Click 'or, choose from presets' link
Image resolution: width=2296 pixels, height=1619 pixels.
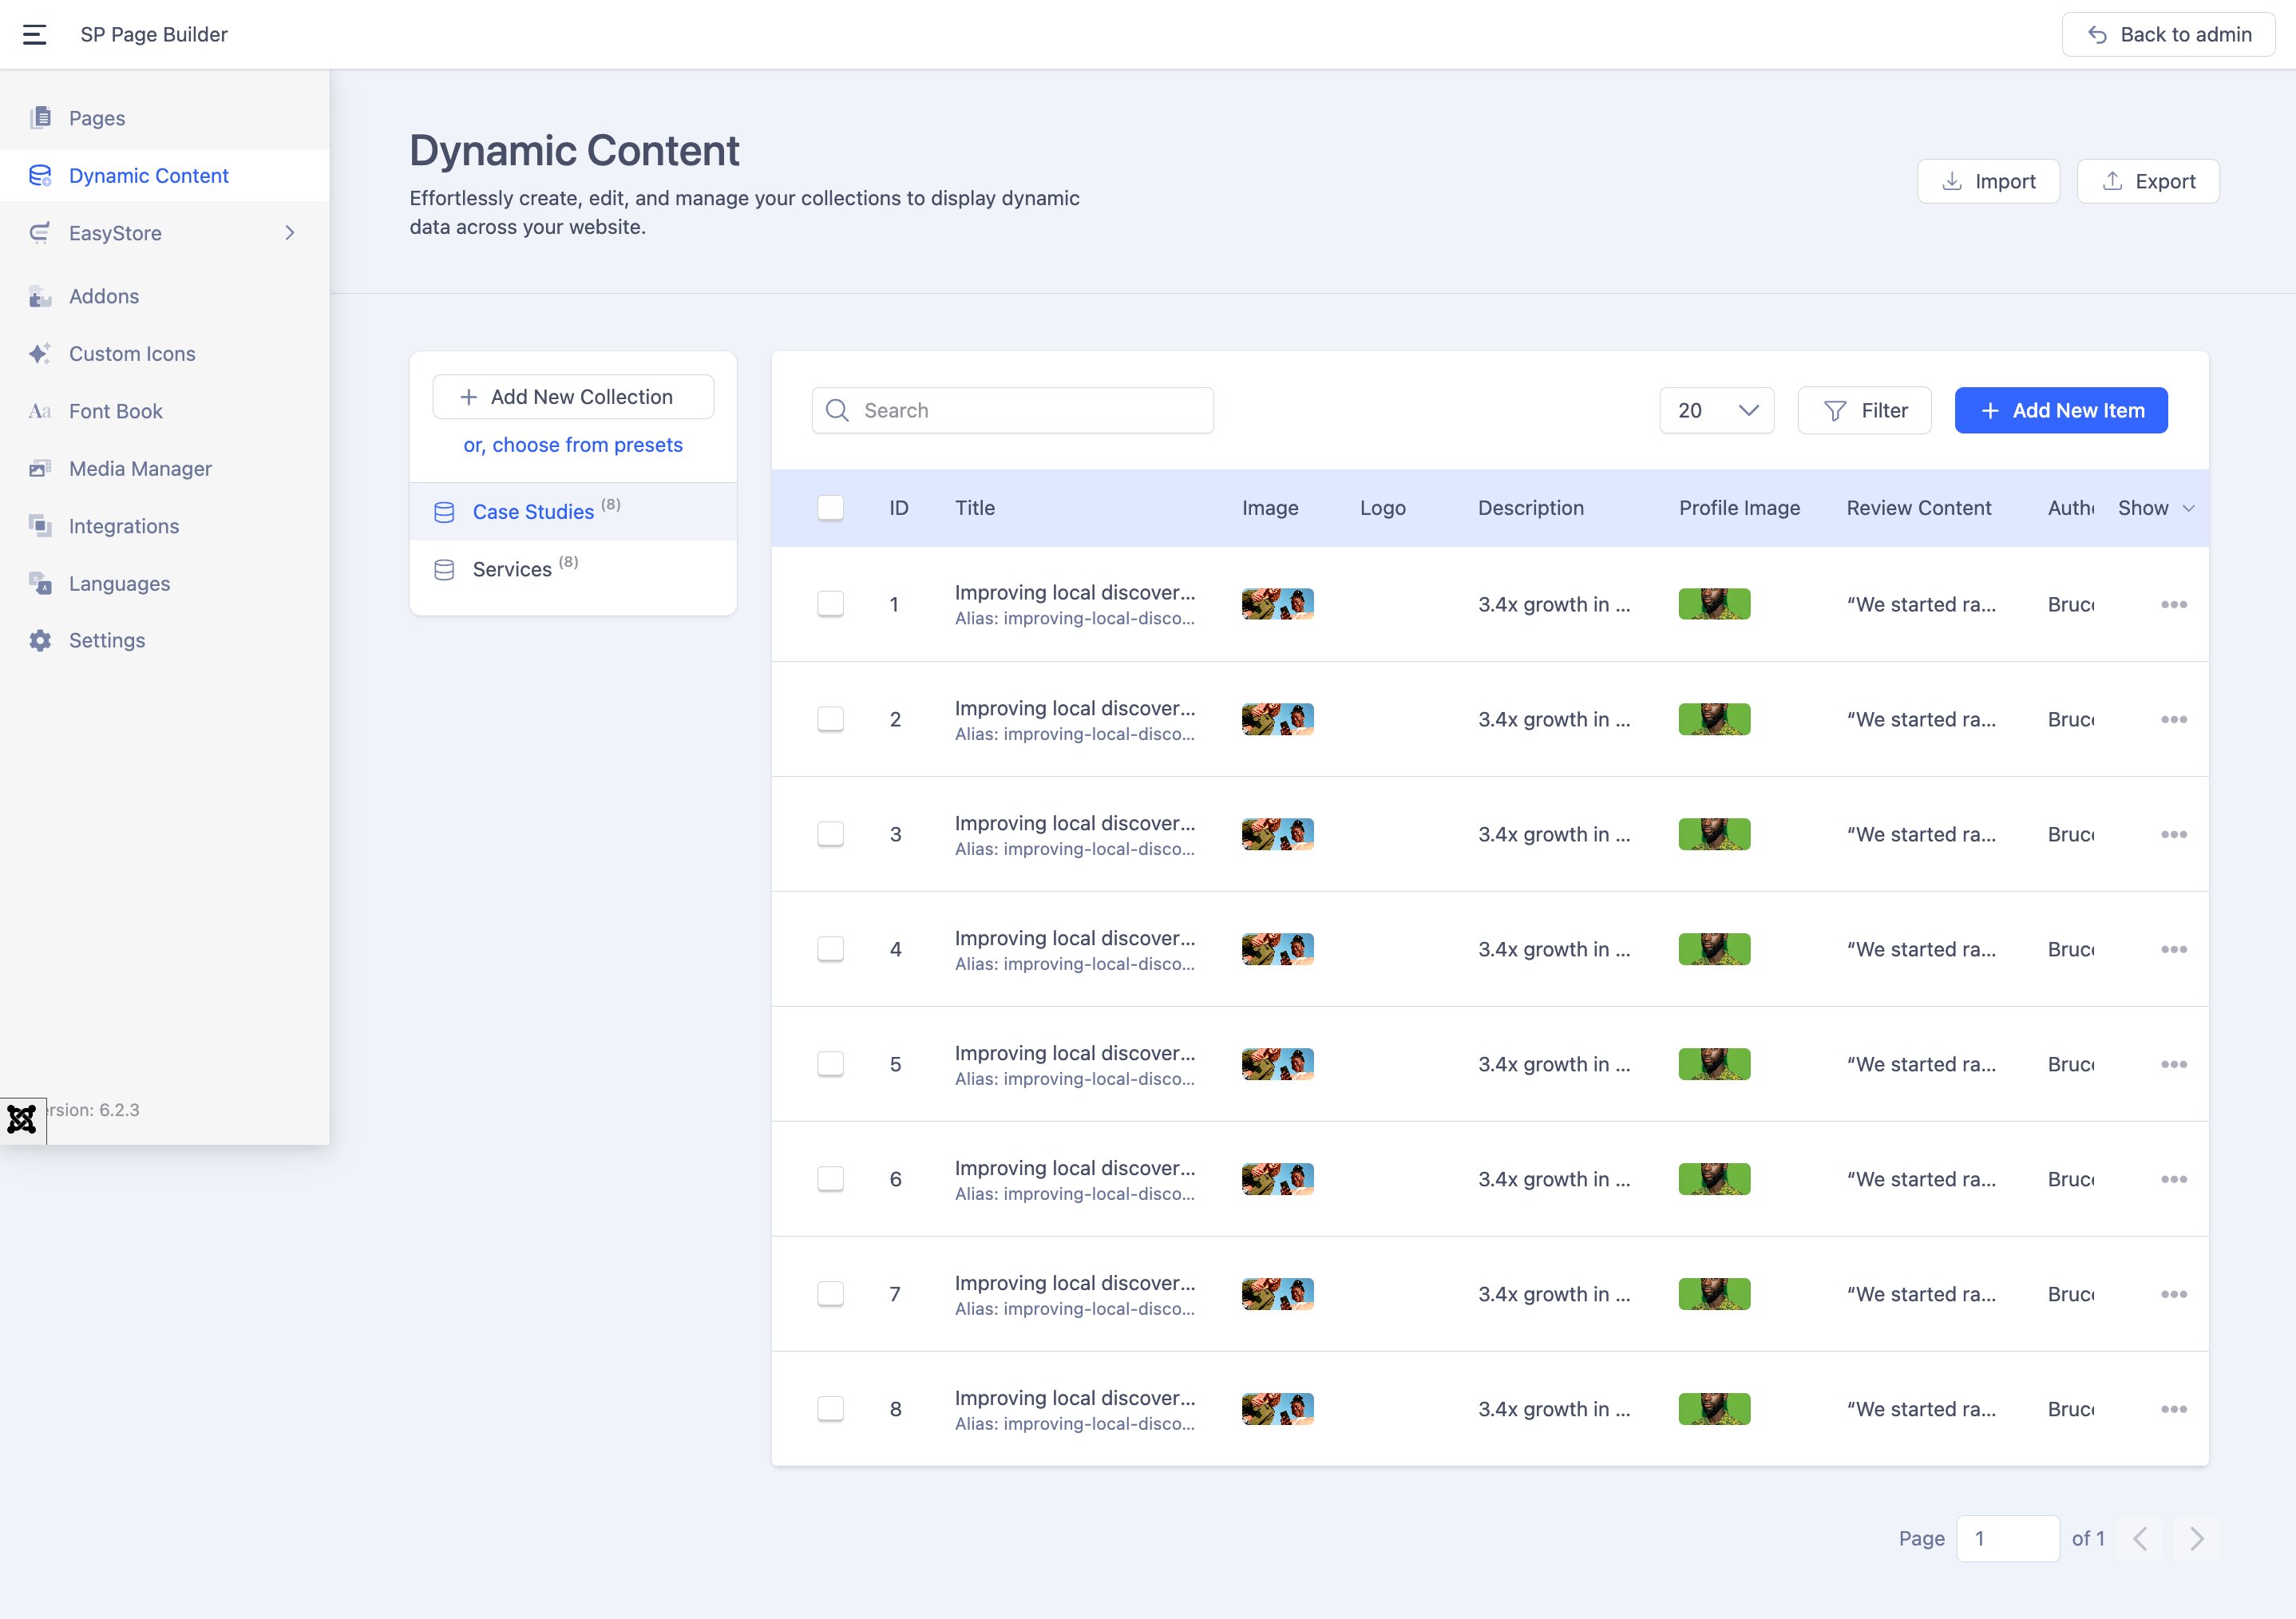pos(573,445)
